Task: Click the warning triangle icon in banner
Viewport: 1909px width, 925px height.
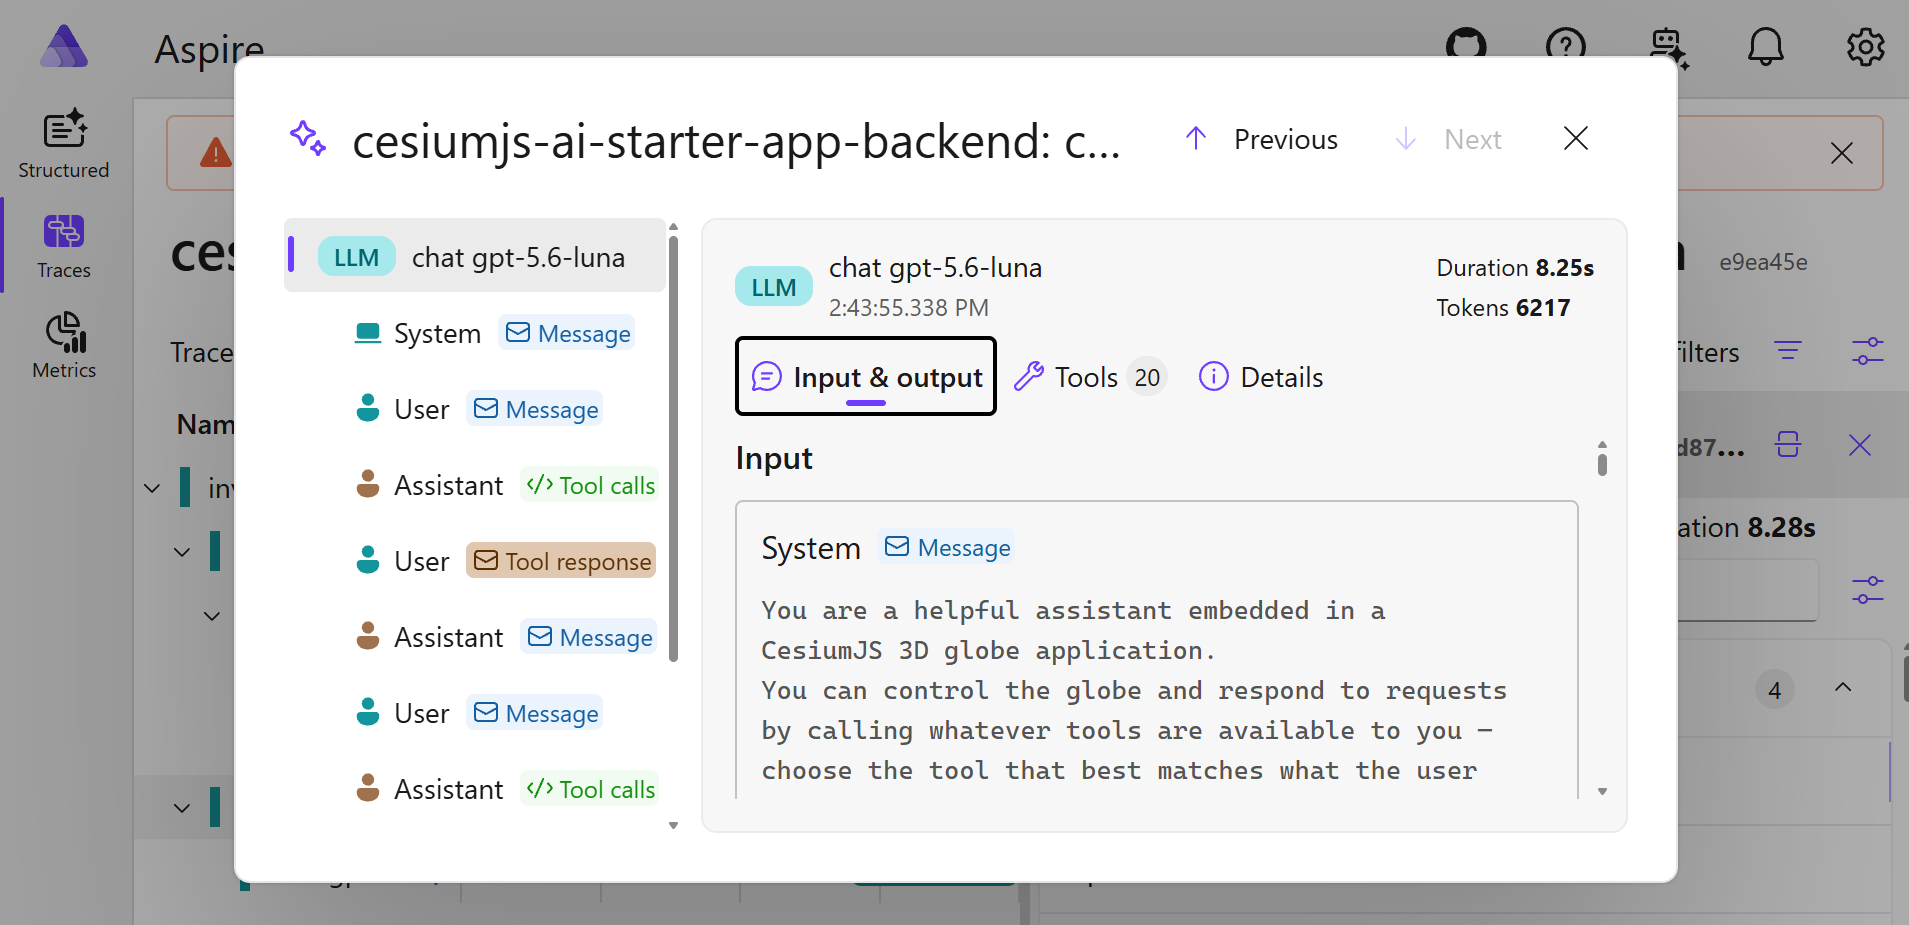Action: pos(216,153)
